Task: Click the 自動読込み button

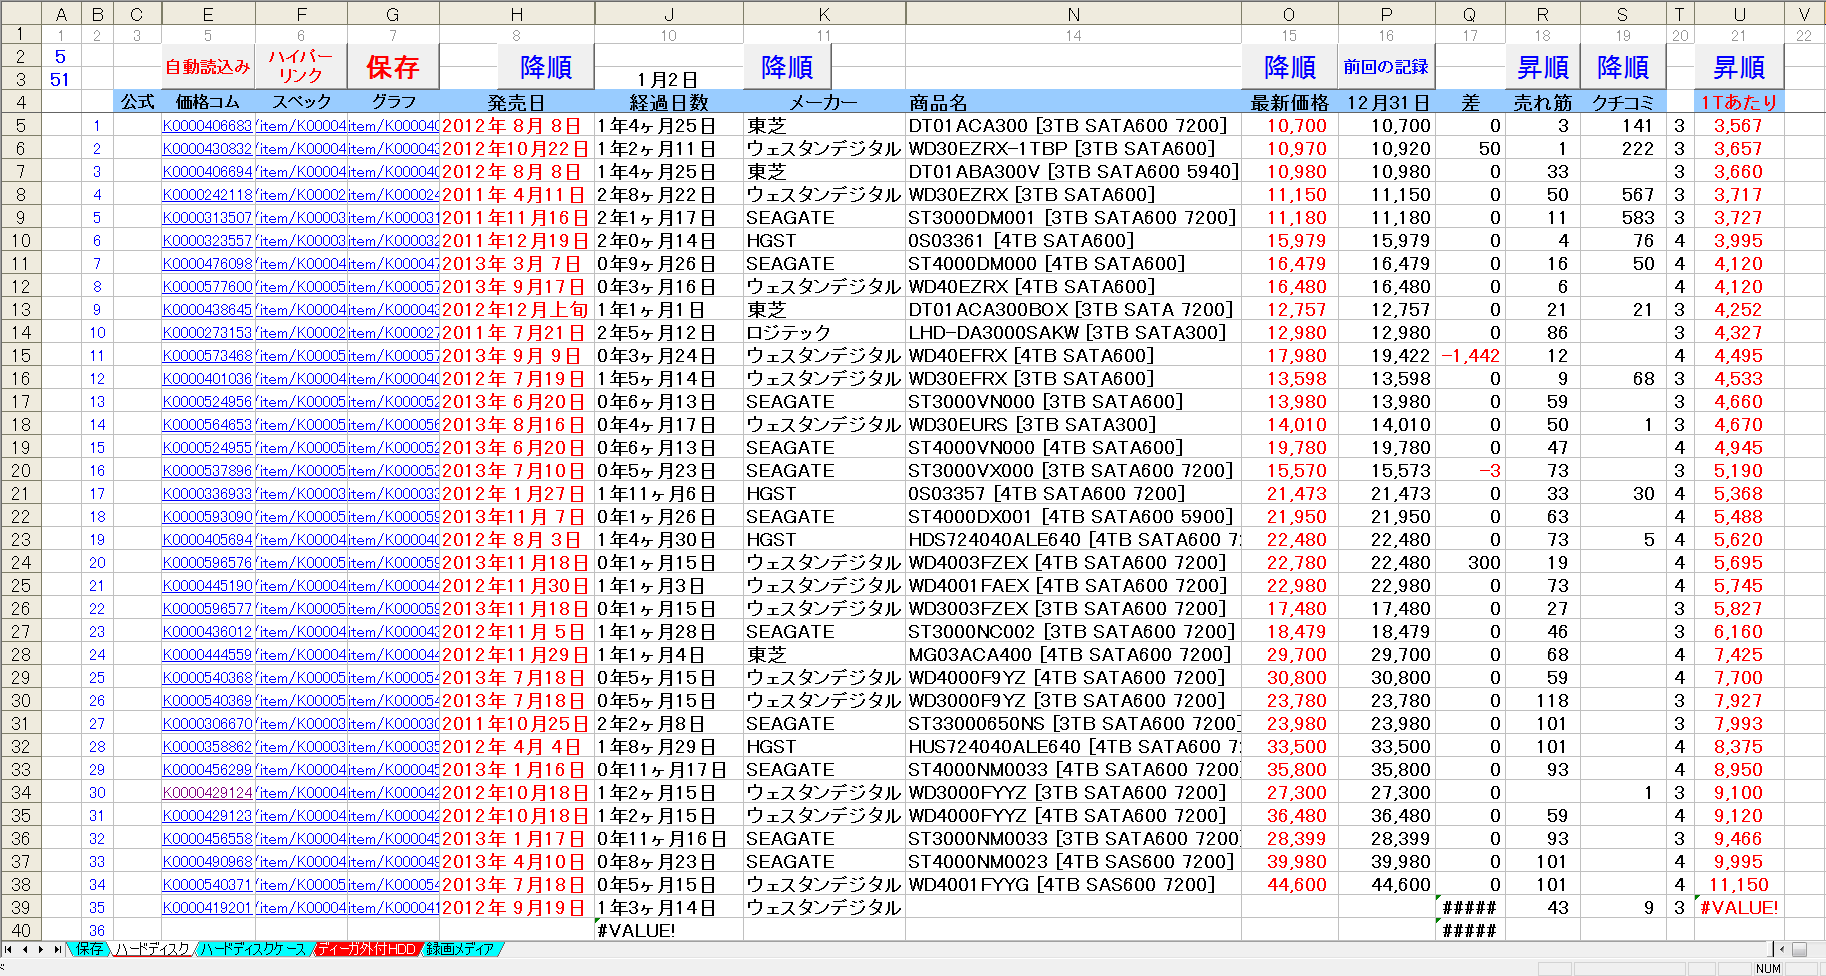Action: [x=208, y=67]
